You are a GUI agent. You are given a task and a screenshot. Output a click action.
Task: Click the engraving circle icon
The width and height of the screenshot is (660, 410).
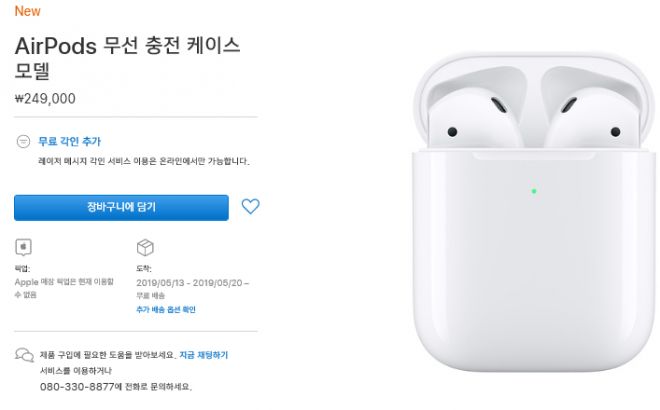coord(23,141)
